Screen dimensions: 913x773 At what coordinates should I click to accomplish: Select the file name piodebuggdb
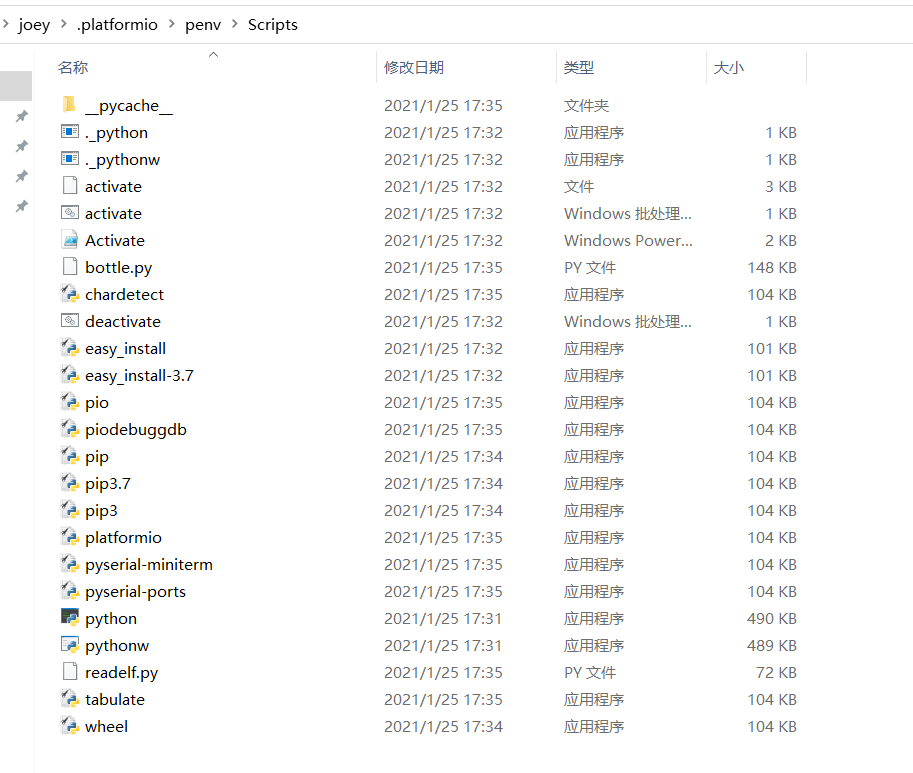[x=136, y=430]
